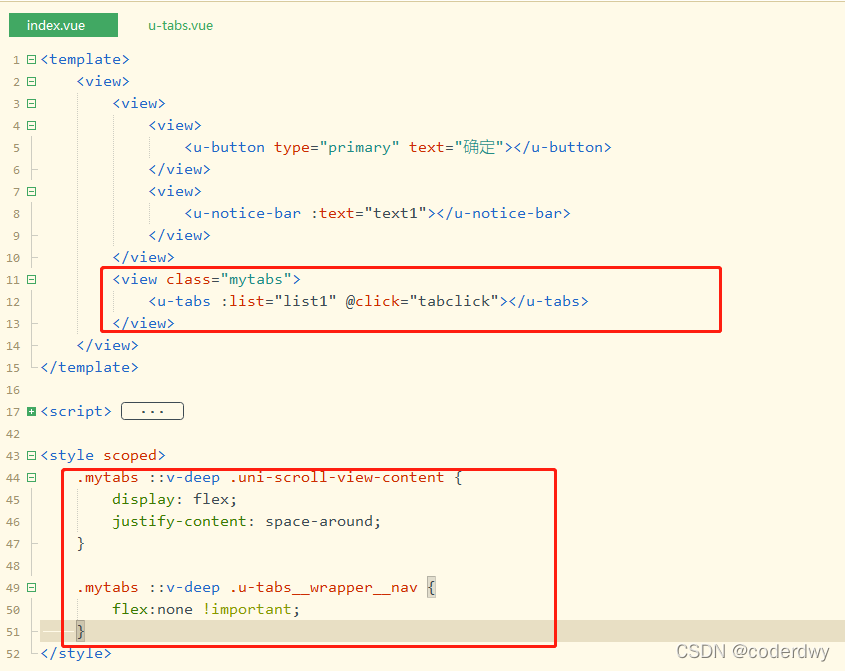This screenshot has width=845, height=671.
Task: Click the class="mytabs" attribute
Action: pos(229,279)
